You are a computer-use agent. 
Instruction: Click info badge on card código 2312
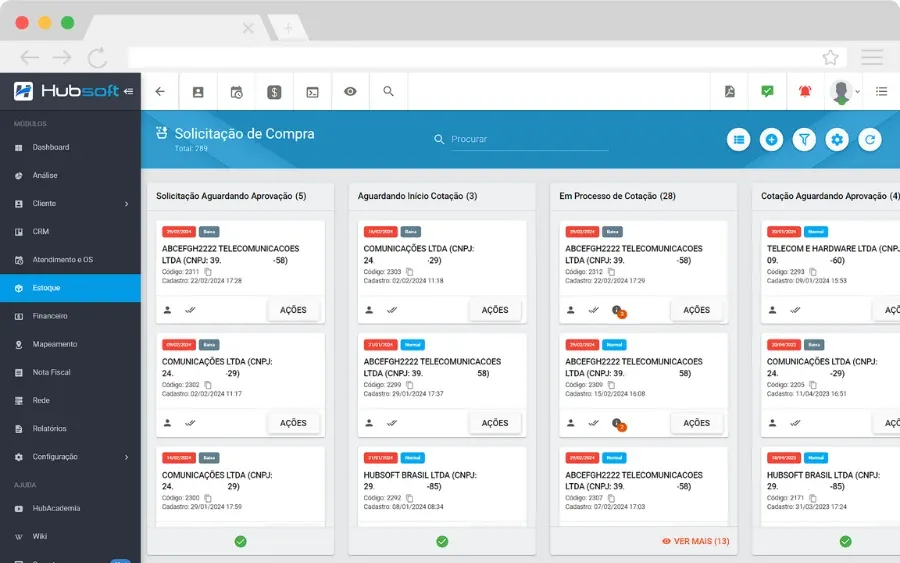pyautogui.click(x=619, y=311)
